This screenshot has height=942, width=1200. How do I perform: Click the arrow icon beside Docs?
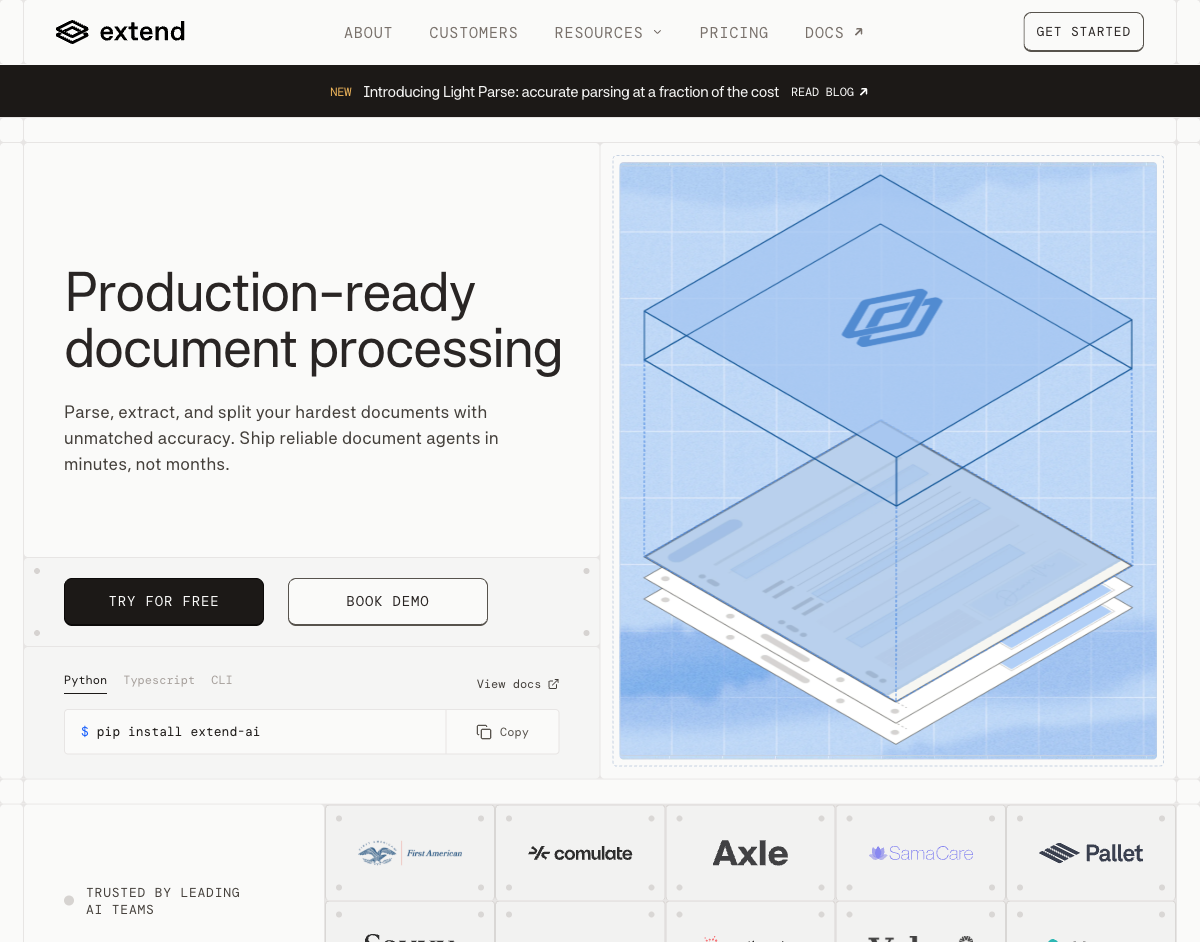[x=858, y=32]
